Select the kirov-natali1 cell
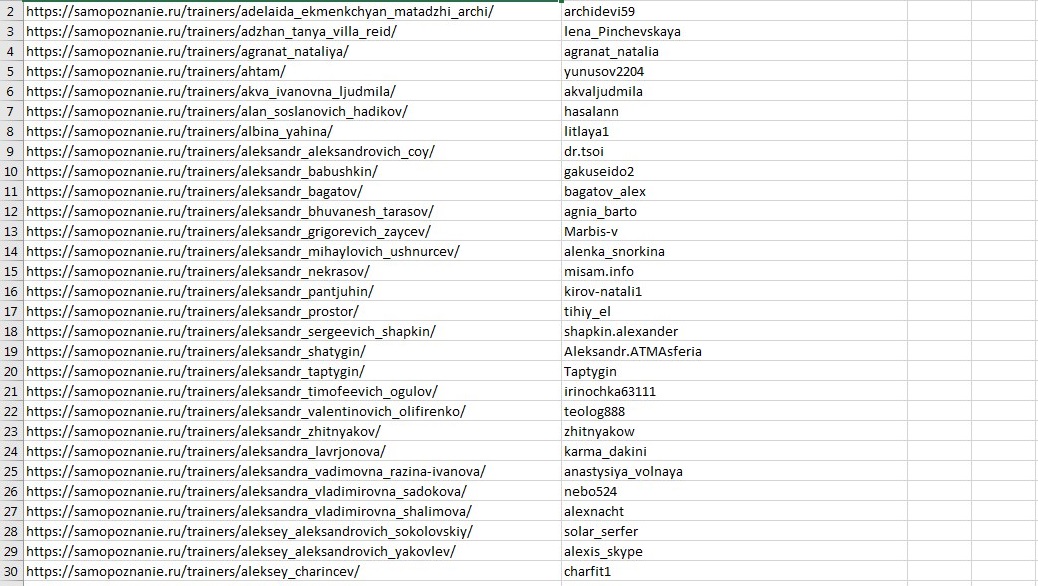Screen dimensions: 1038x586 coord(734,291)
